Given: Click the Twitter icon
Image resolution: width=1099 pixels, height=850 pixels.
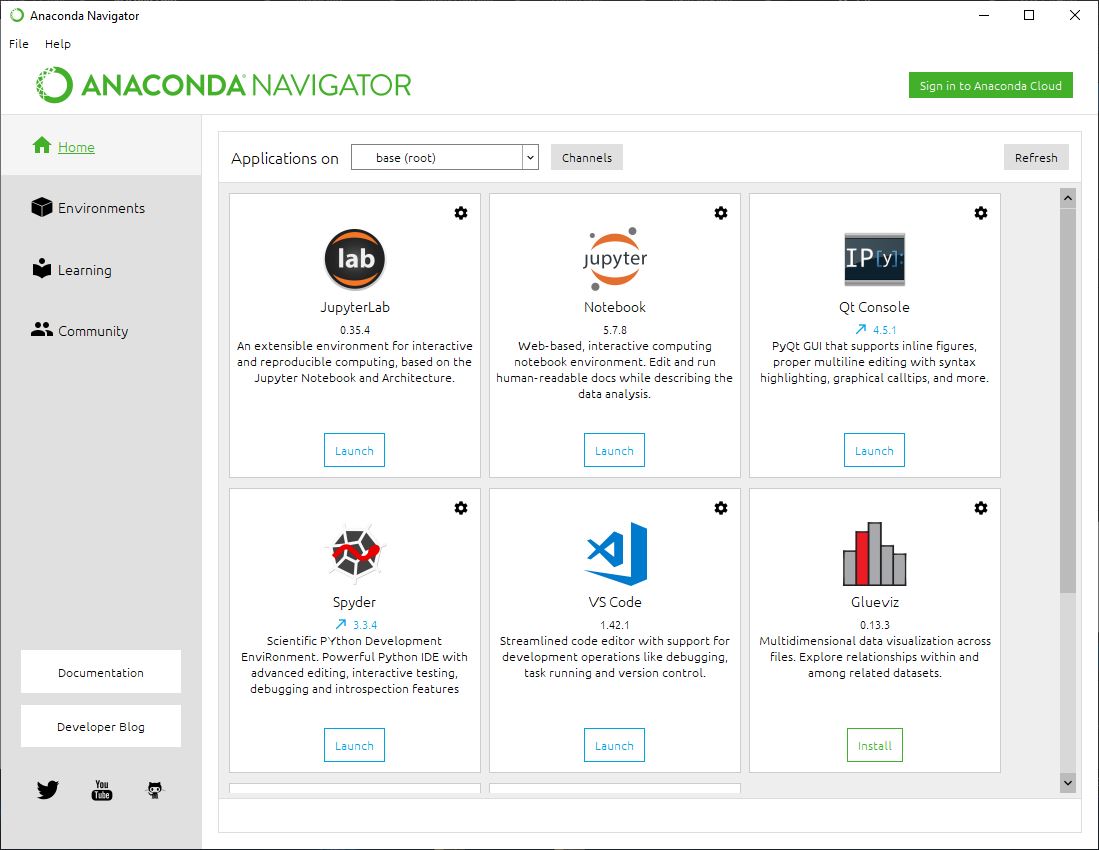Looking at the screenshot, I should (x=47, y=789).
